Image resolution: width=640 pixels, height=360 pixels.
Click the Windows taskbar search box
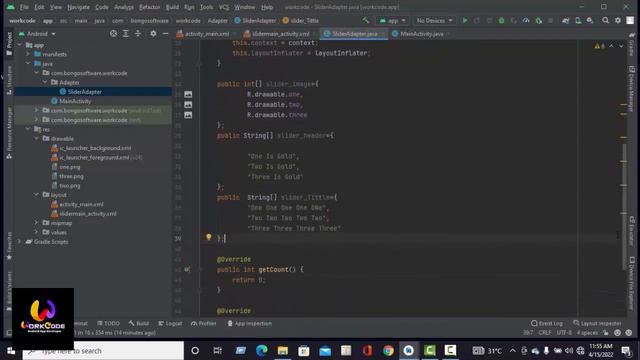(x=103, y=351)
